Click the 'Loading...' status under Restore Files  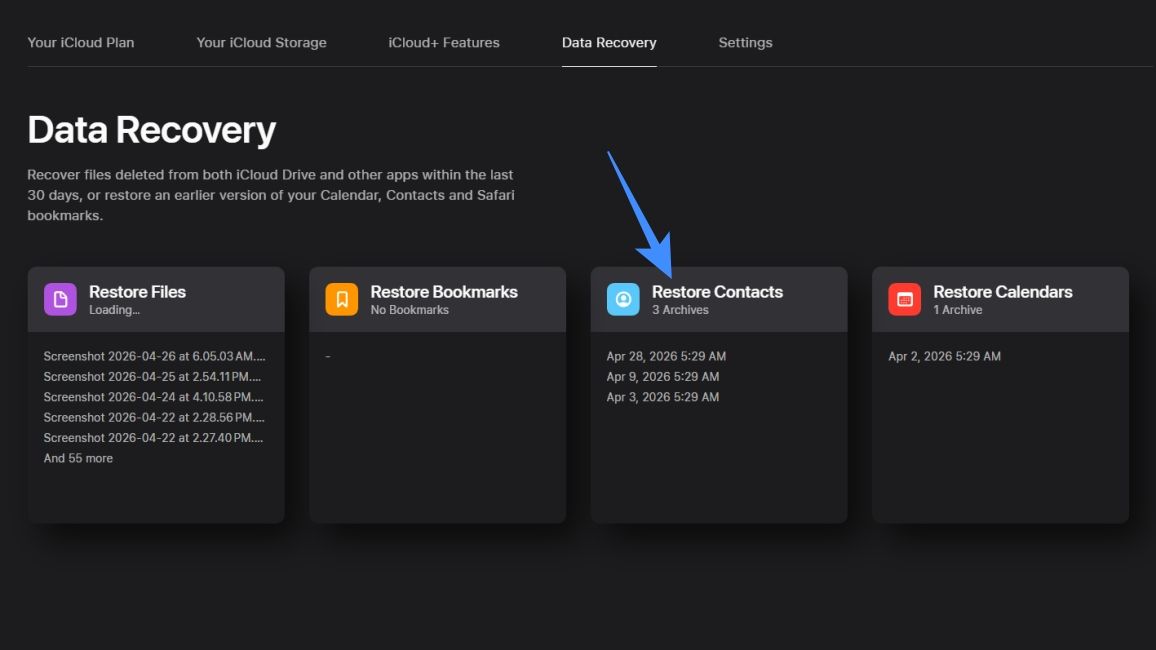pyautogui.click(x=114, y=310)
